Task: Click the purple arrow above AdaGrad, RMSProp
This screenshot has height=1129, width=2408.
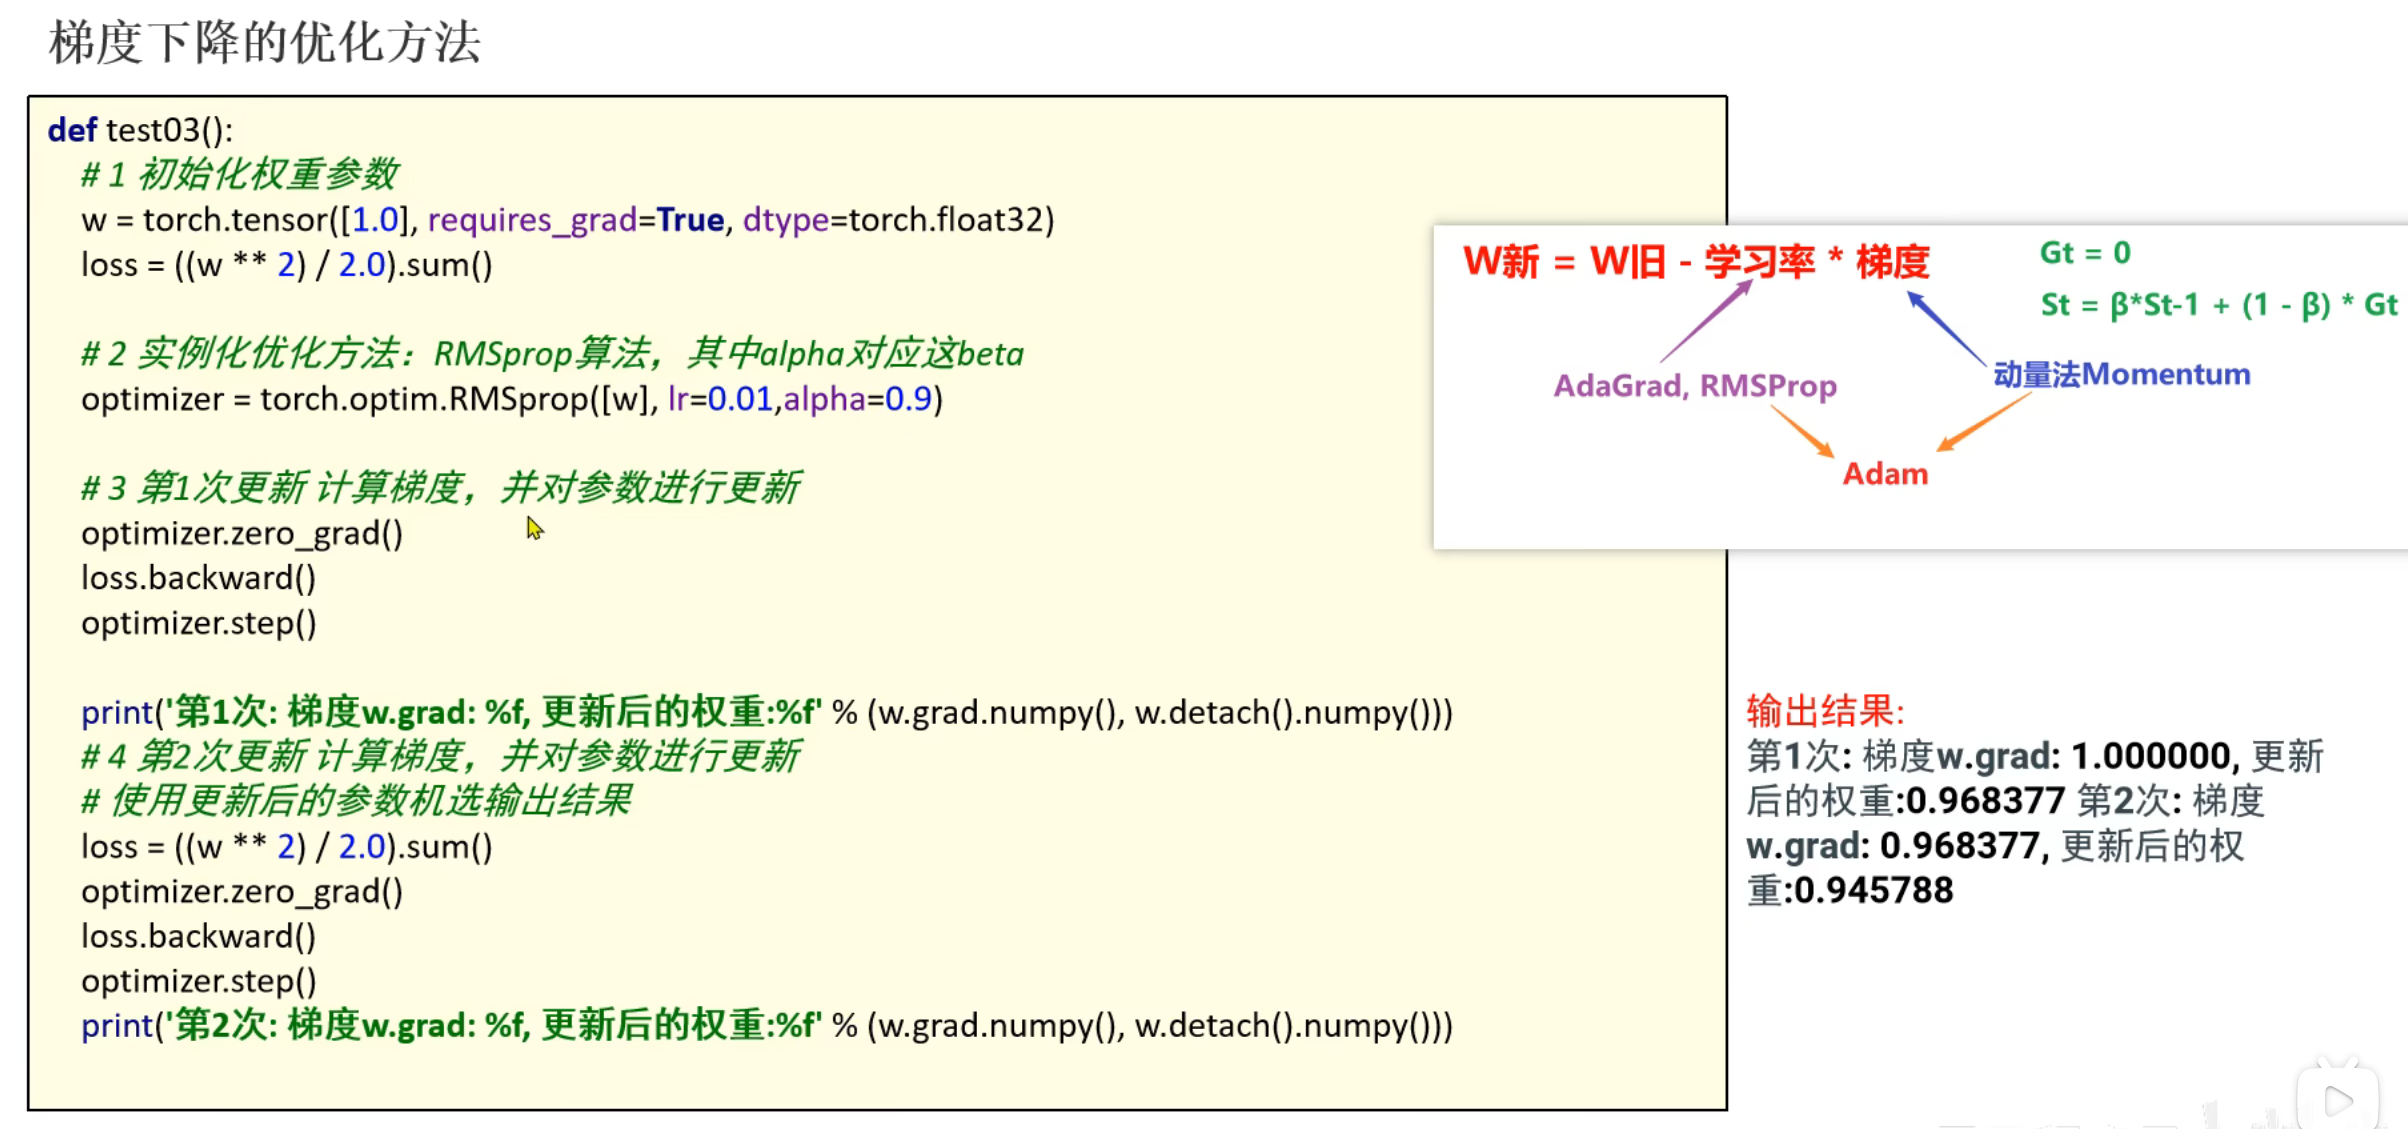Action: (x=1706, y=321)
